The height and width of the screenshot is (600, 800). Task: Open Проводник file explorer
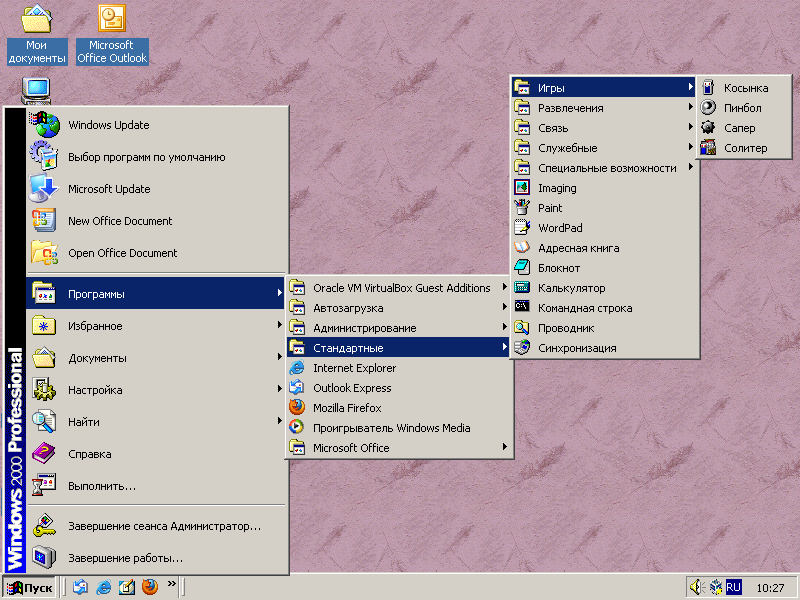click(x=604, y=328)
